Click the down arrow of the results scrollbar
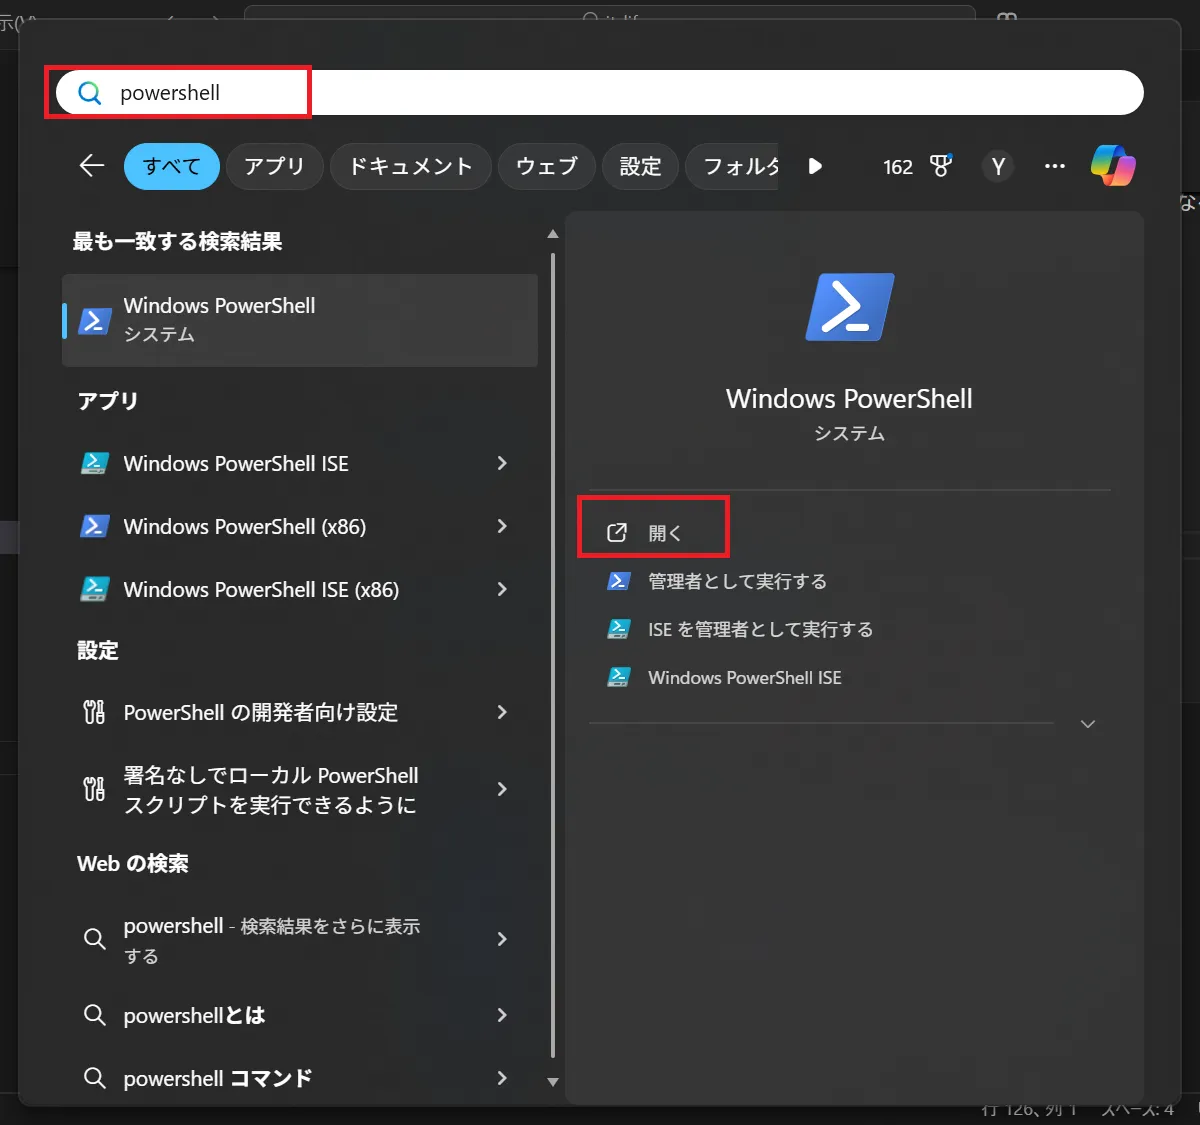The image size is (1200, 1125). pos(553,1082)
